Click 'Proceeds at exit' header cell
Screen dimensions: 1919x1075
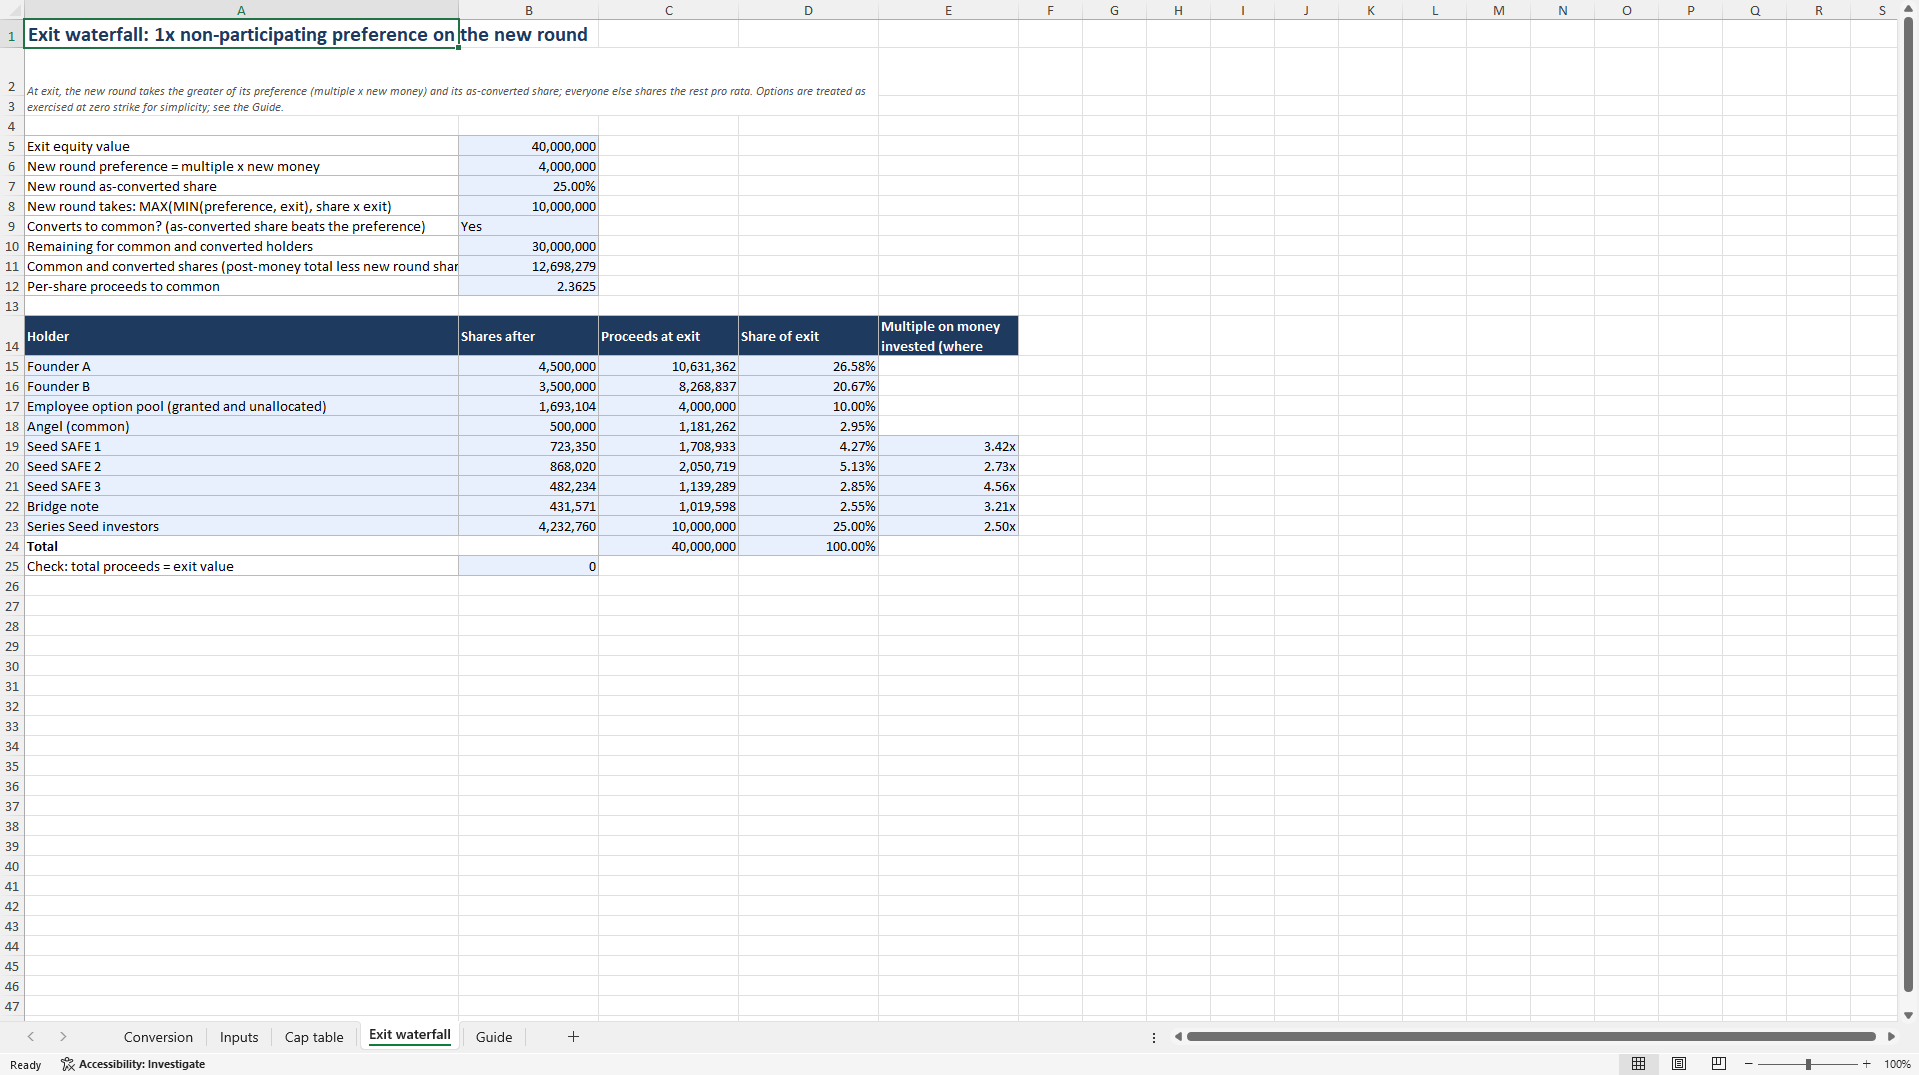pos(669,336)
